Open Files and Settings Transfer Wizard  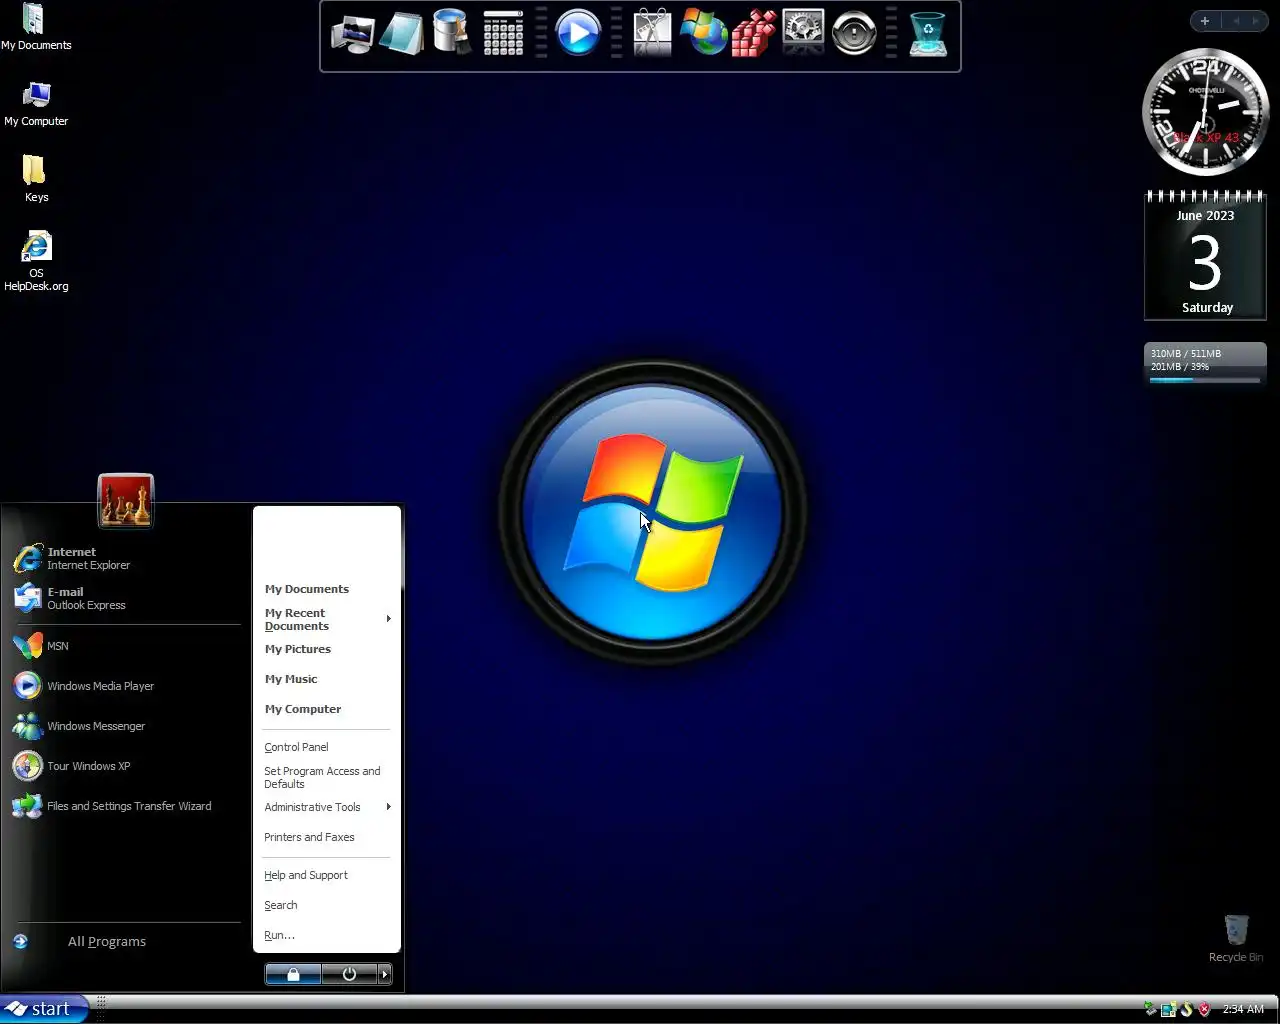click(x=126, y=806)
